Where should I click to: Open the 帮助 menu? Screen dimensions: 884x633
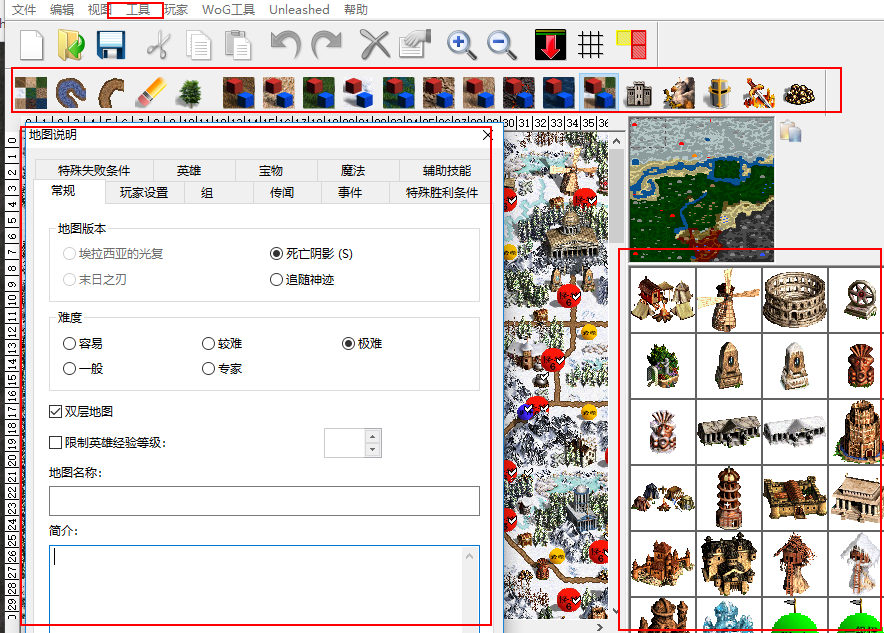pos(356,10)
